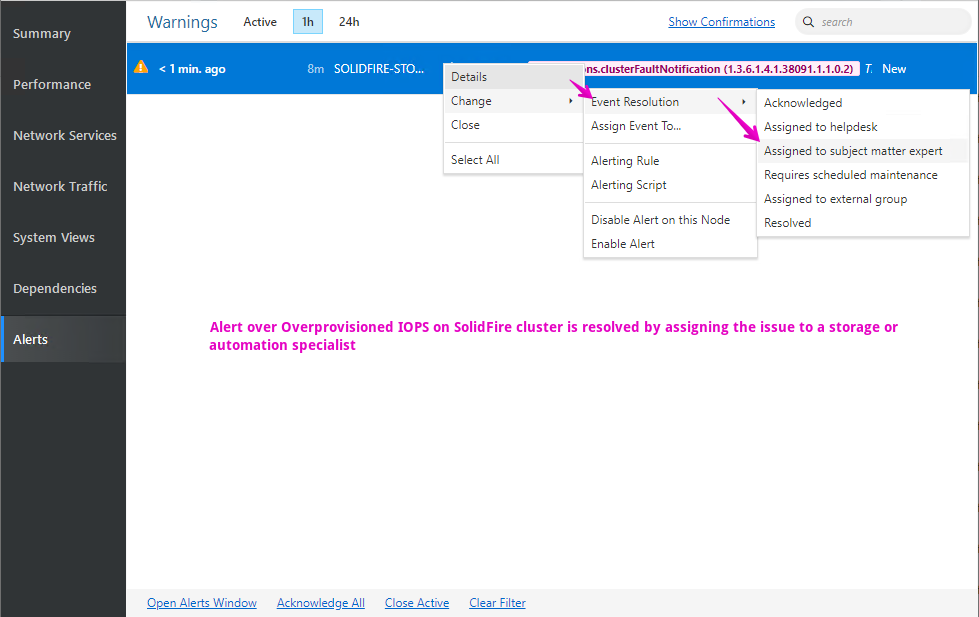
Task: Mark the event as Resolved
Action: (862, 223)
